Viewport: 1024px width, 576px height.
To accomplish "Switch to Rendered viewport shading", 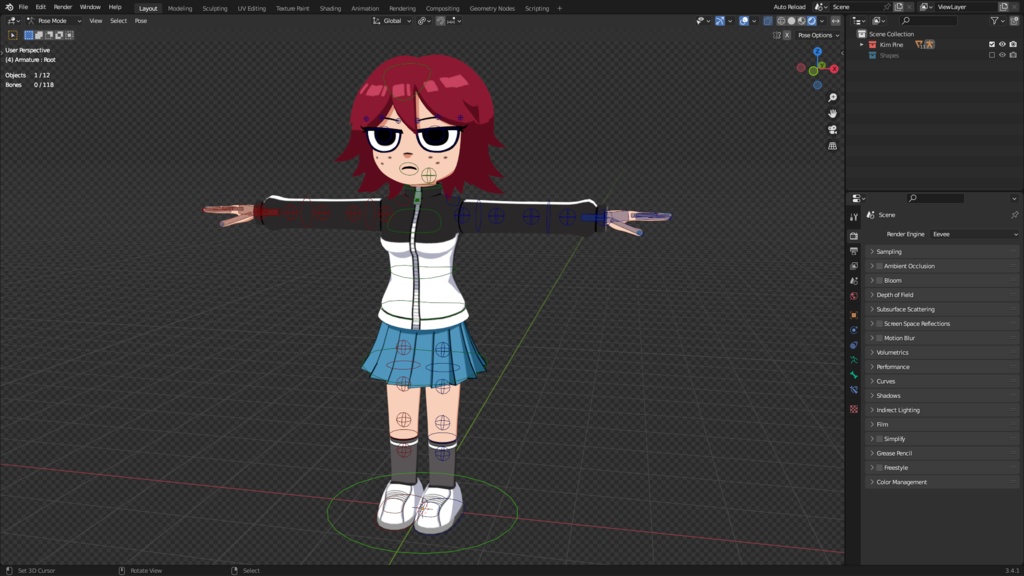I will 812,21.
